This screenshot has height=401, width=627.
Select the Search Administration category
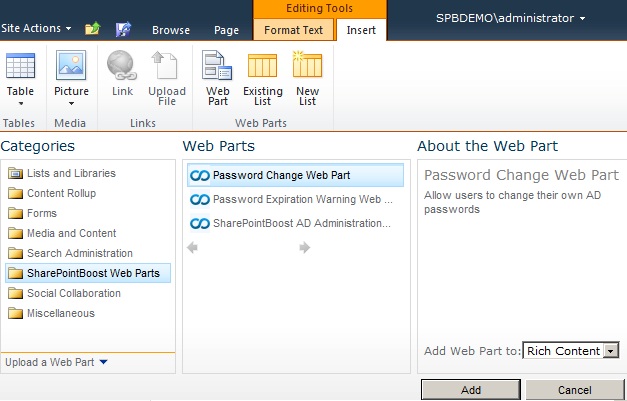point(88,253)
